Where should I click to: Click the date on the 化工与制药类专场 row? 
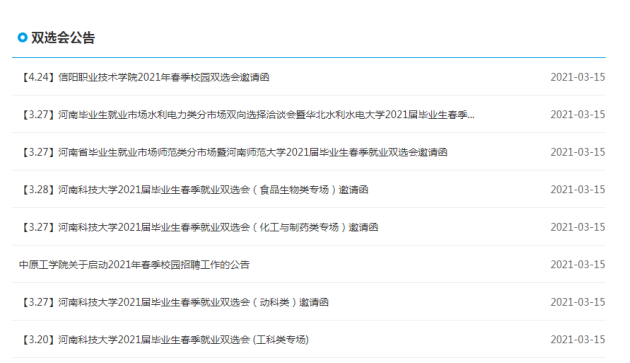tap(578, 227)
